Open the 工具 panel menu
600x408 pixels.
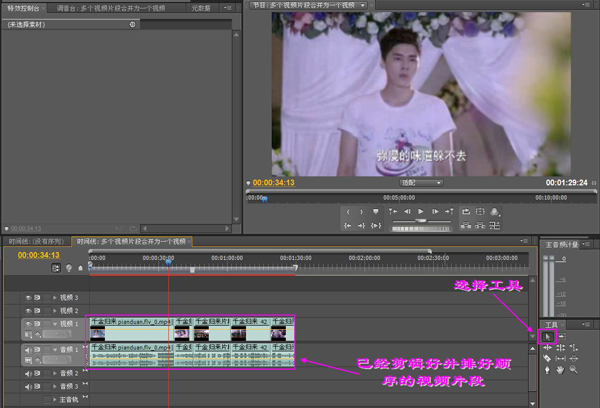coord(587,325)
